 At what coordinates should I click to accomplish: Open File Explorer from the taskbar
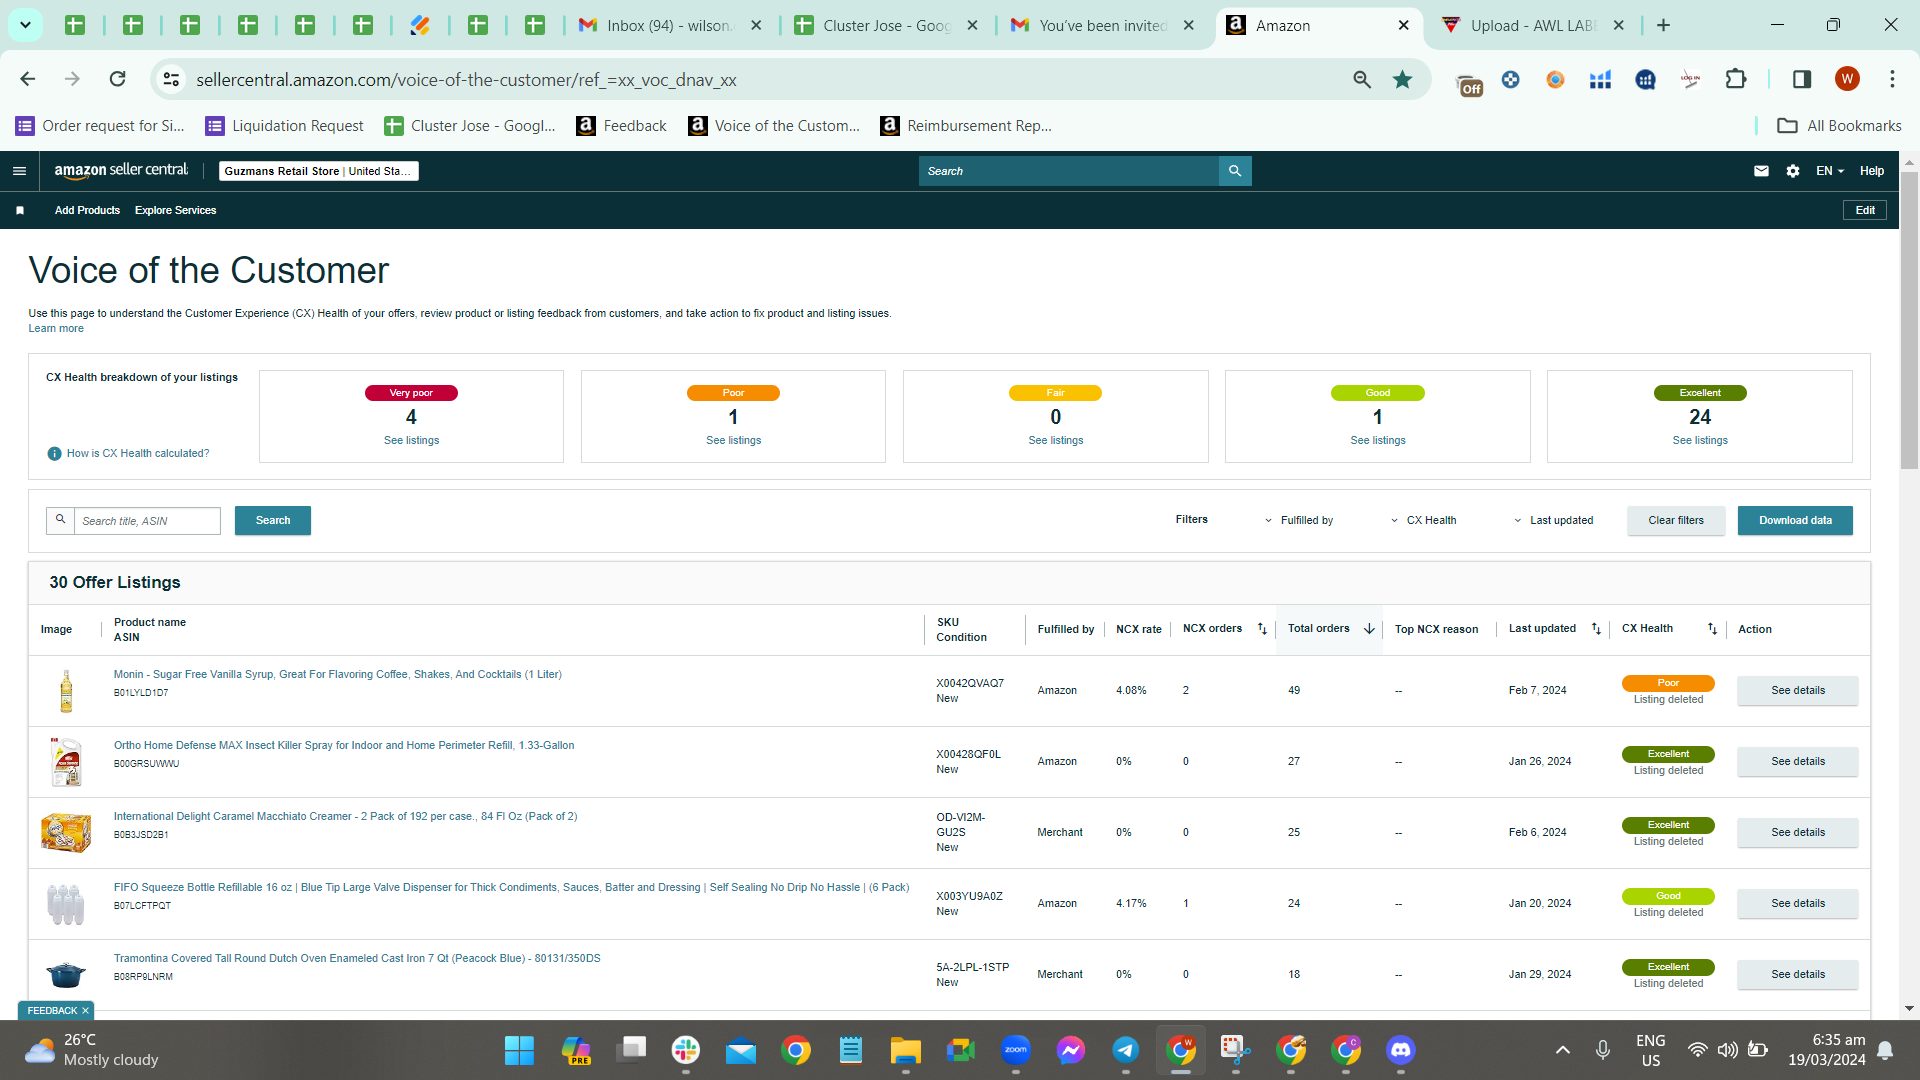pos(906,1050)
